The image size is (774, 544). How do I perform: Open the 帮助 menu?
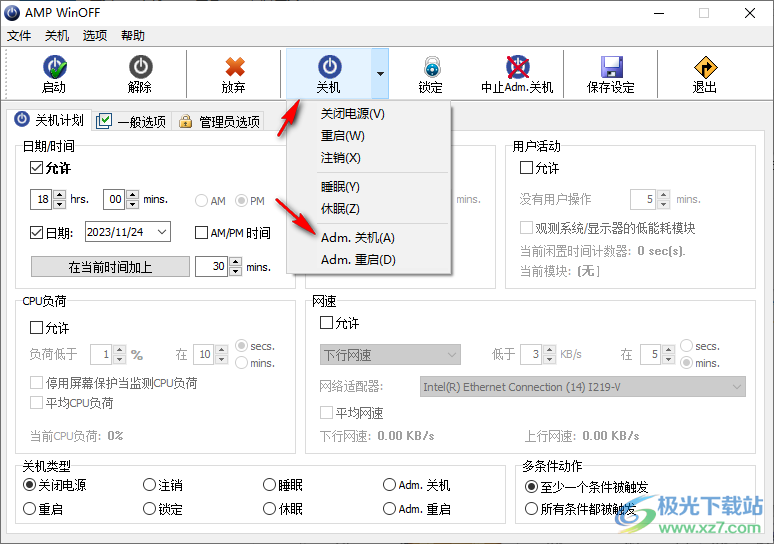(x=133, y=36)
